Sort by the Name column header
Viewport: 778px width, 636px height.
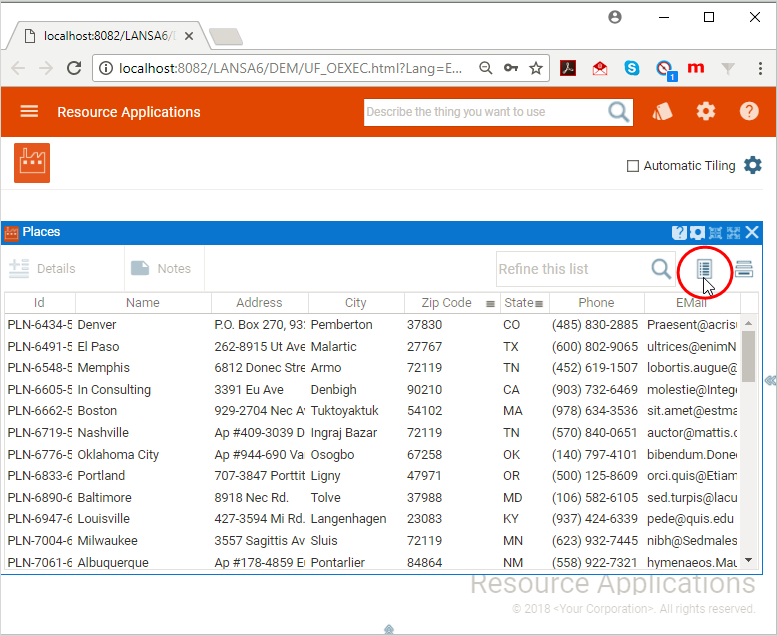click(x=142, y=303)
